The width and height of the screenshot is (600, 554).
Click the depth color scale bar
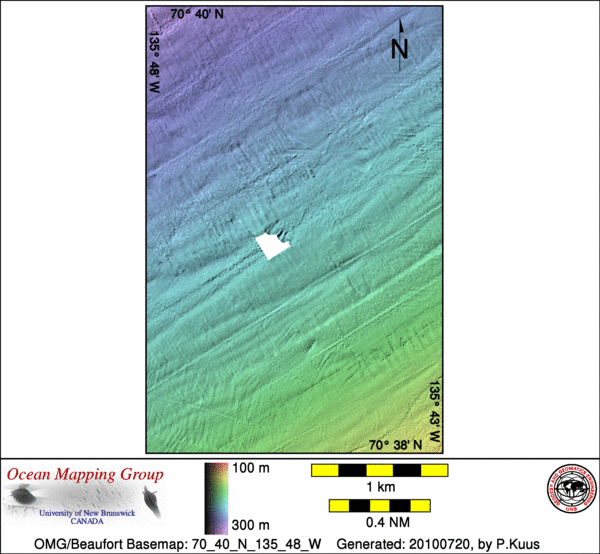click(215, 497)
